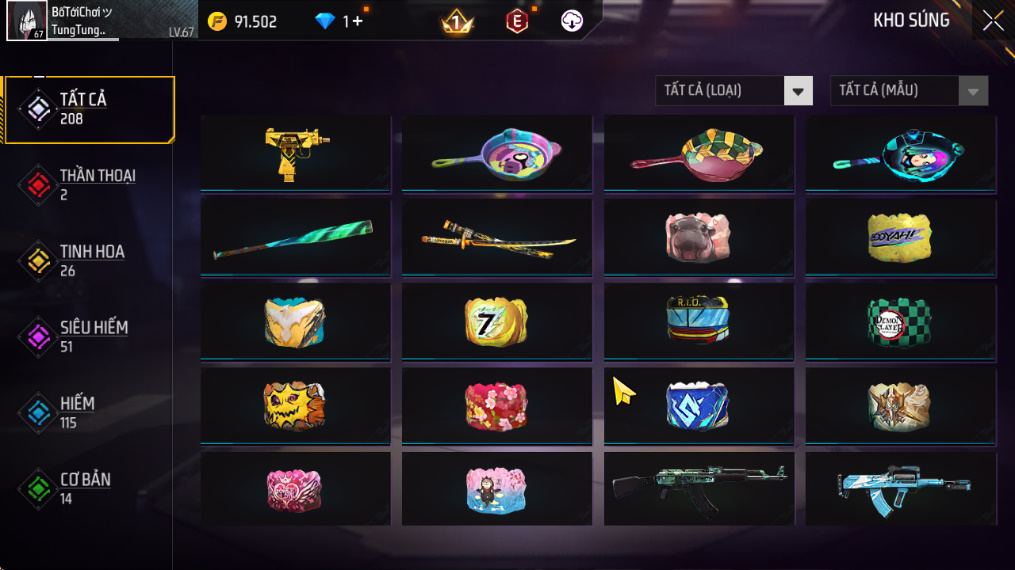
Task: Click the red hexagon E badge icon
Action: 517,21
